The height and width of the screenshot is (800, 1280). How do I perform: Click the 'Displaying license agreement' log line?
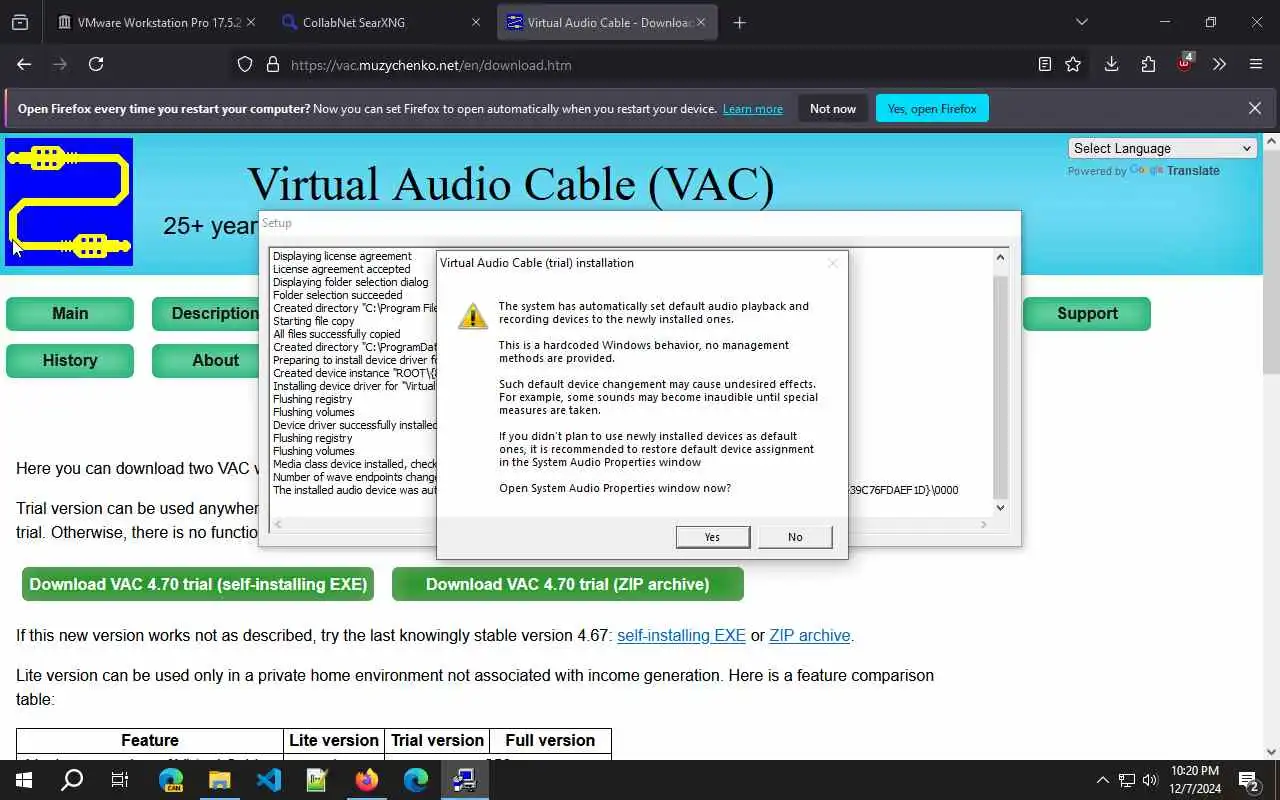342,256
